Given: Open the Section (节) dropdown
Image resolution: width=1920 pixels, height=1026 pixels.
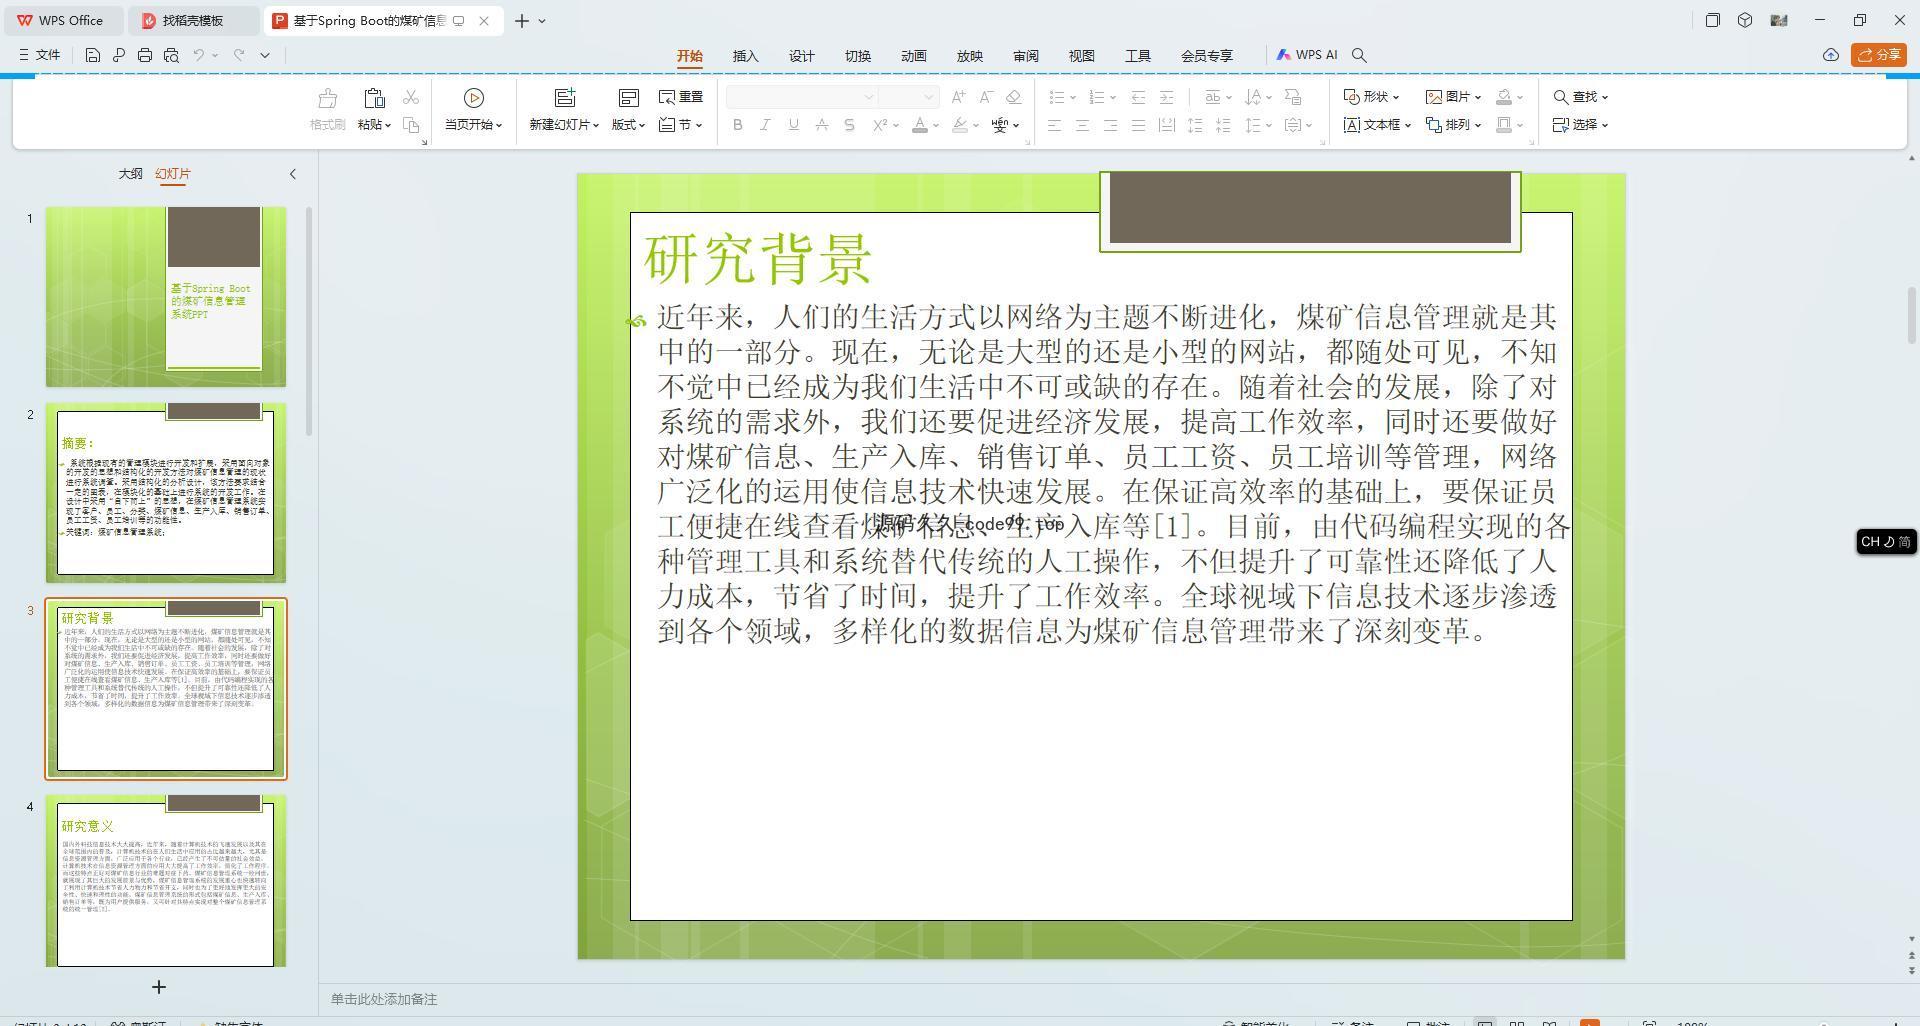Looking at the screenshot, I should click(x=681, y=125).
